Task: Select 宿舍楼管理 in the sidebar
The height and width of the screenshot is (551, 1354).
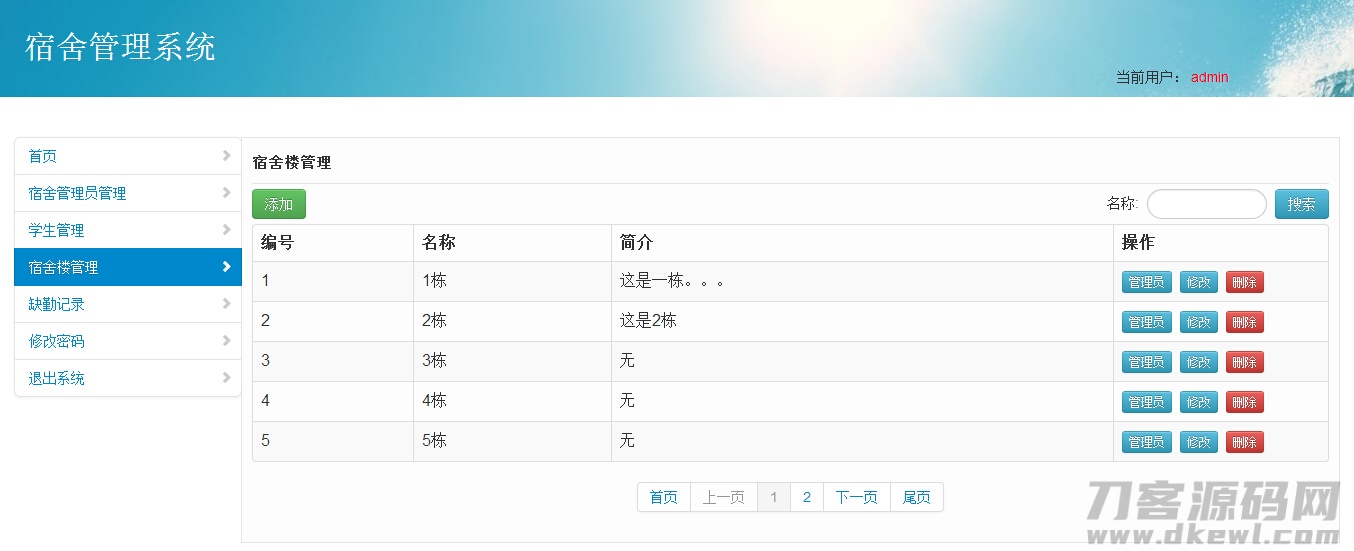Action: pyautogui.click(x=64, y=267)
